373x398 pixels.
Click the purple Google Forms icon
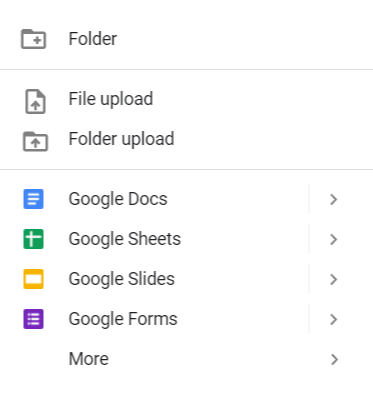pos(33,319)
